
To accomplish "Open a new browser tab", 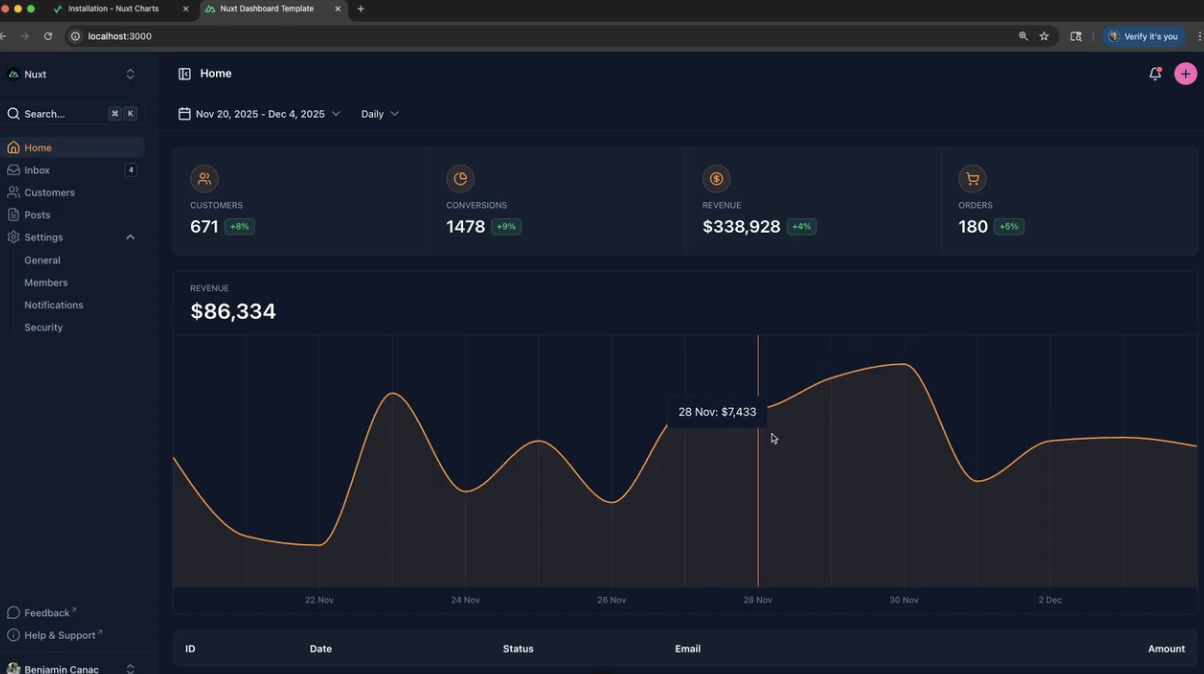I will point(360,9).
